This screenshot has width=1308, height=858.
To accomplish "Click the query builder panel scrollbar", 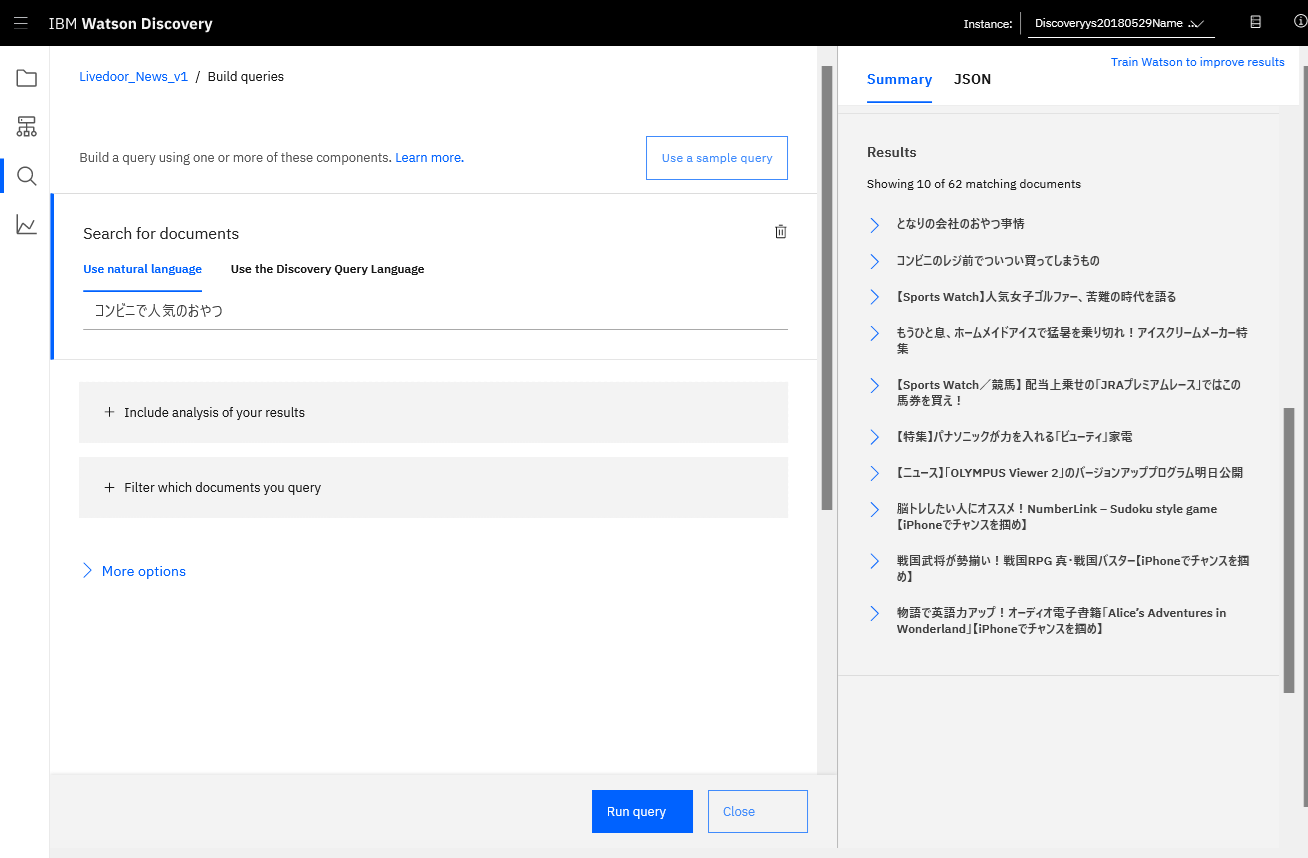I will click(x=826, y=288).
